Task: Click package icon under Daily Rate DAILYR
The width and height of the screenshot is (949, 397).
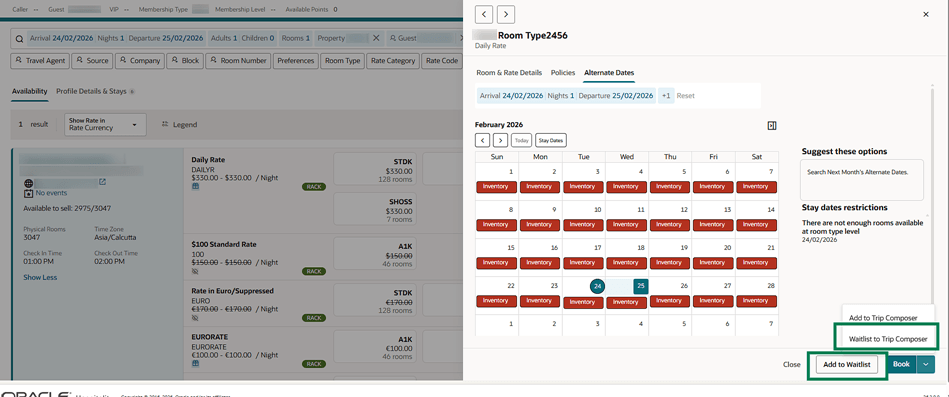Action: 195,187
